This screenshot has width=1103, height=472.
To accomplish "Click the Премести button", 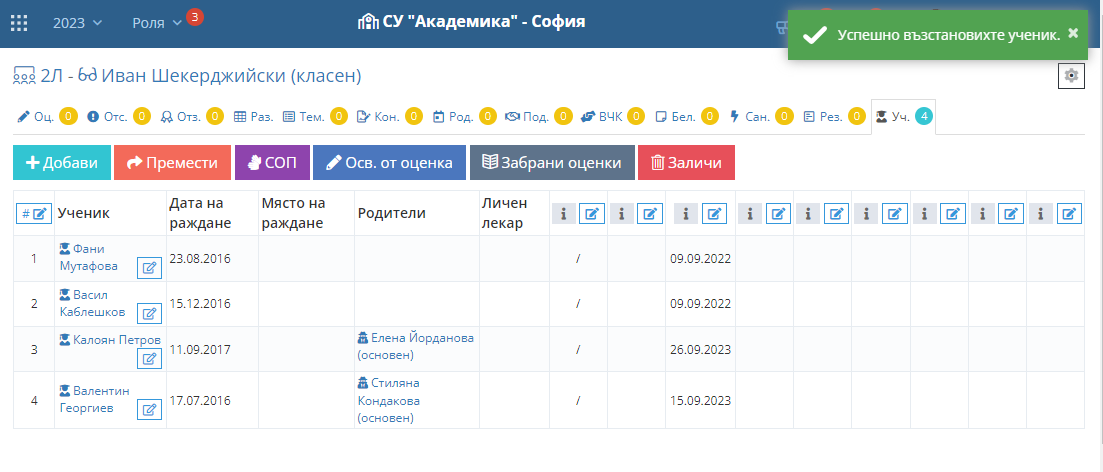I will point(172,163).
